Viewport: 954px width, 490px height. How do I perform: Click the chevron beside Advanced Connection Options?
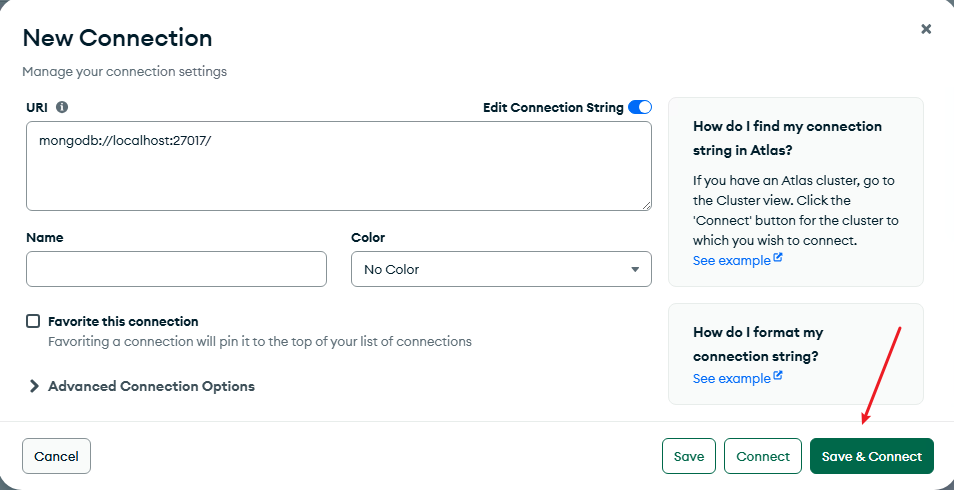click(x=34, y=386)
